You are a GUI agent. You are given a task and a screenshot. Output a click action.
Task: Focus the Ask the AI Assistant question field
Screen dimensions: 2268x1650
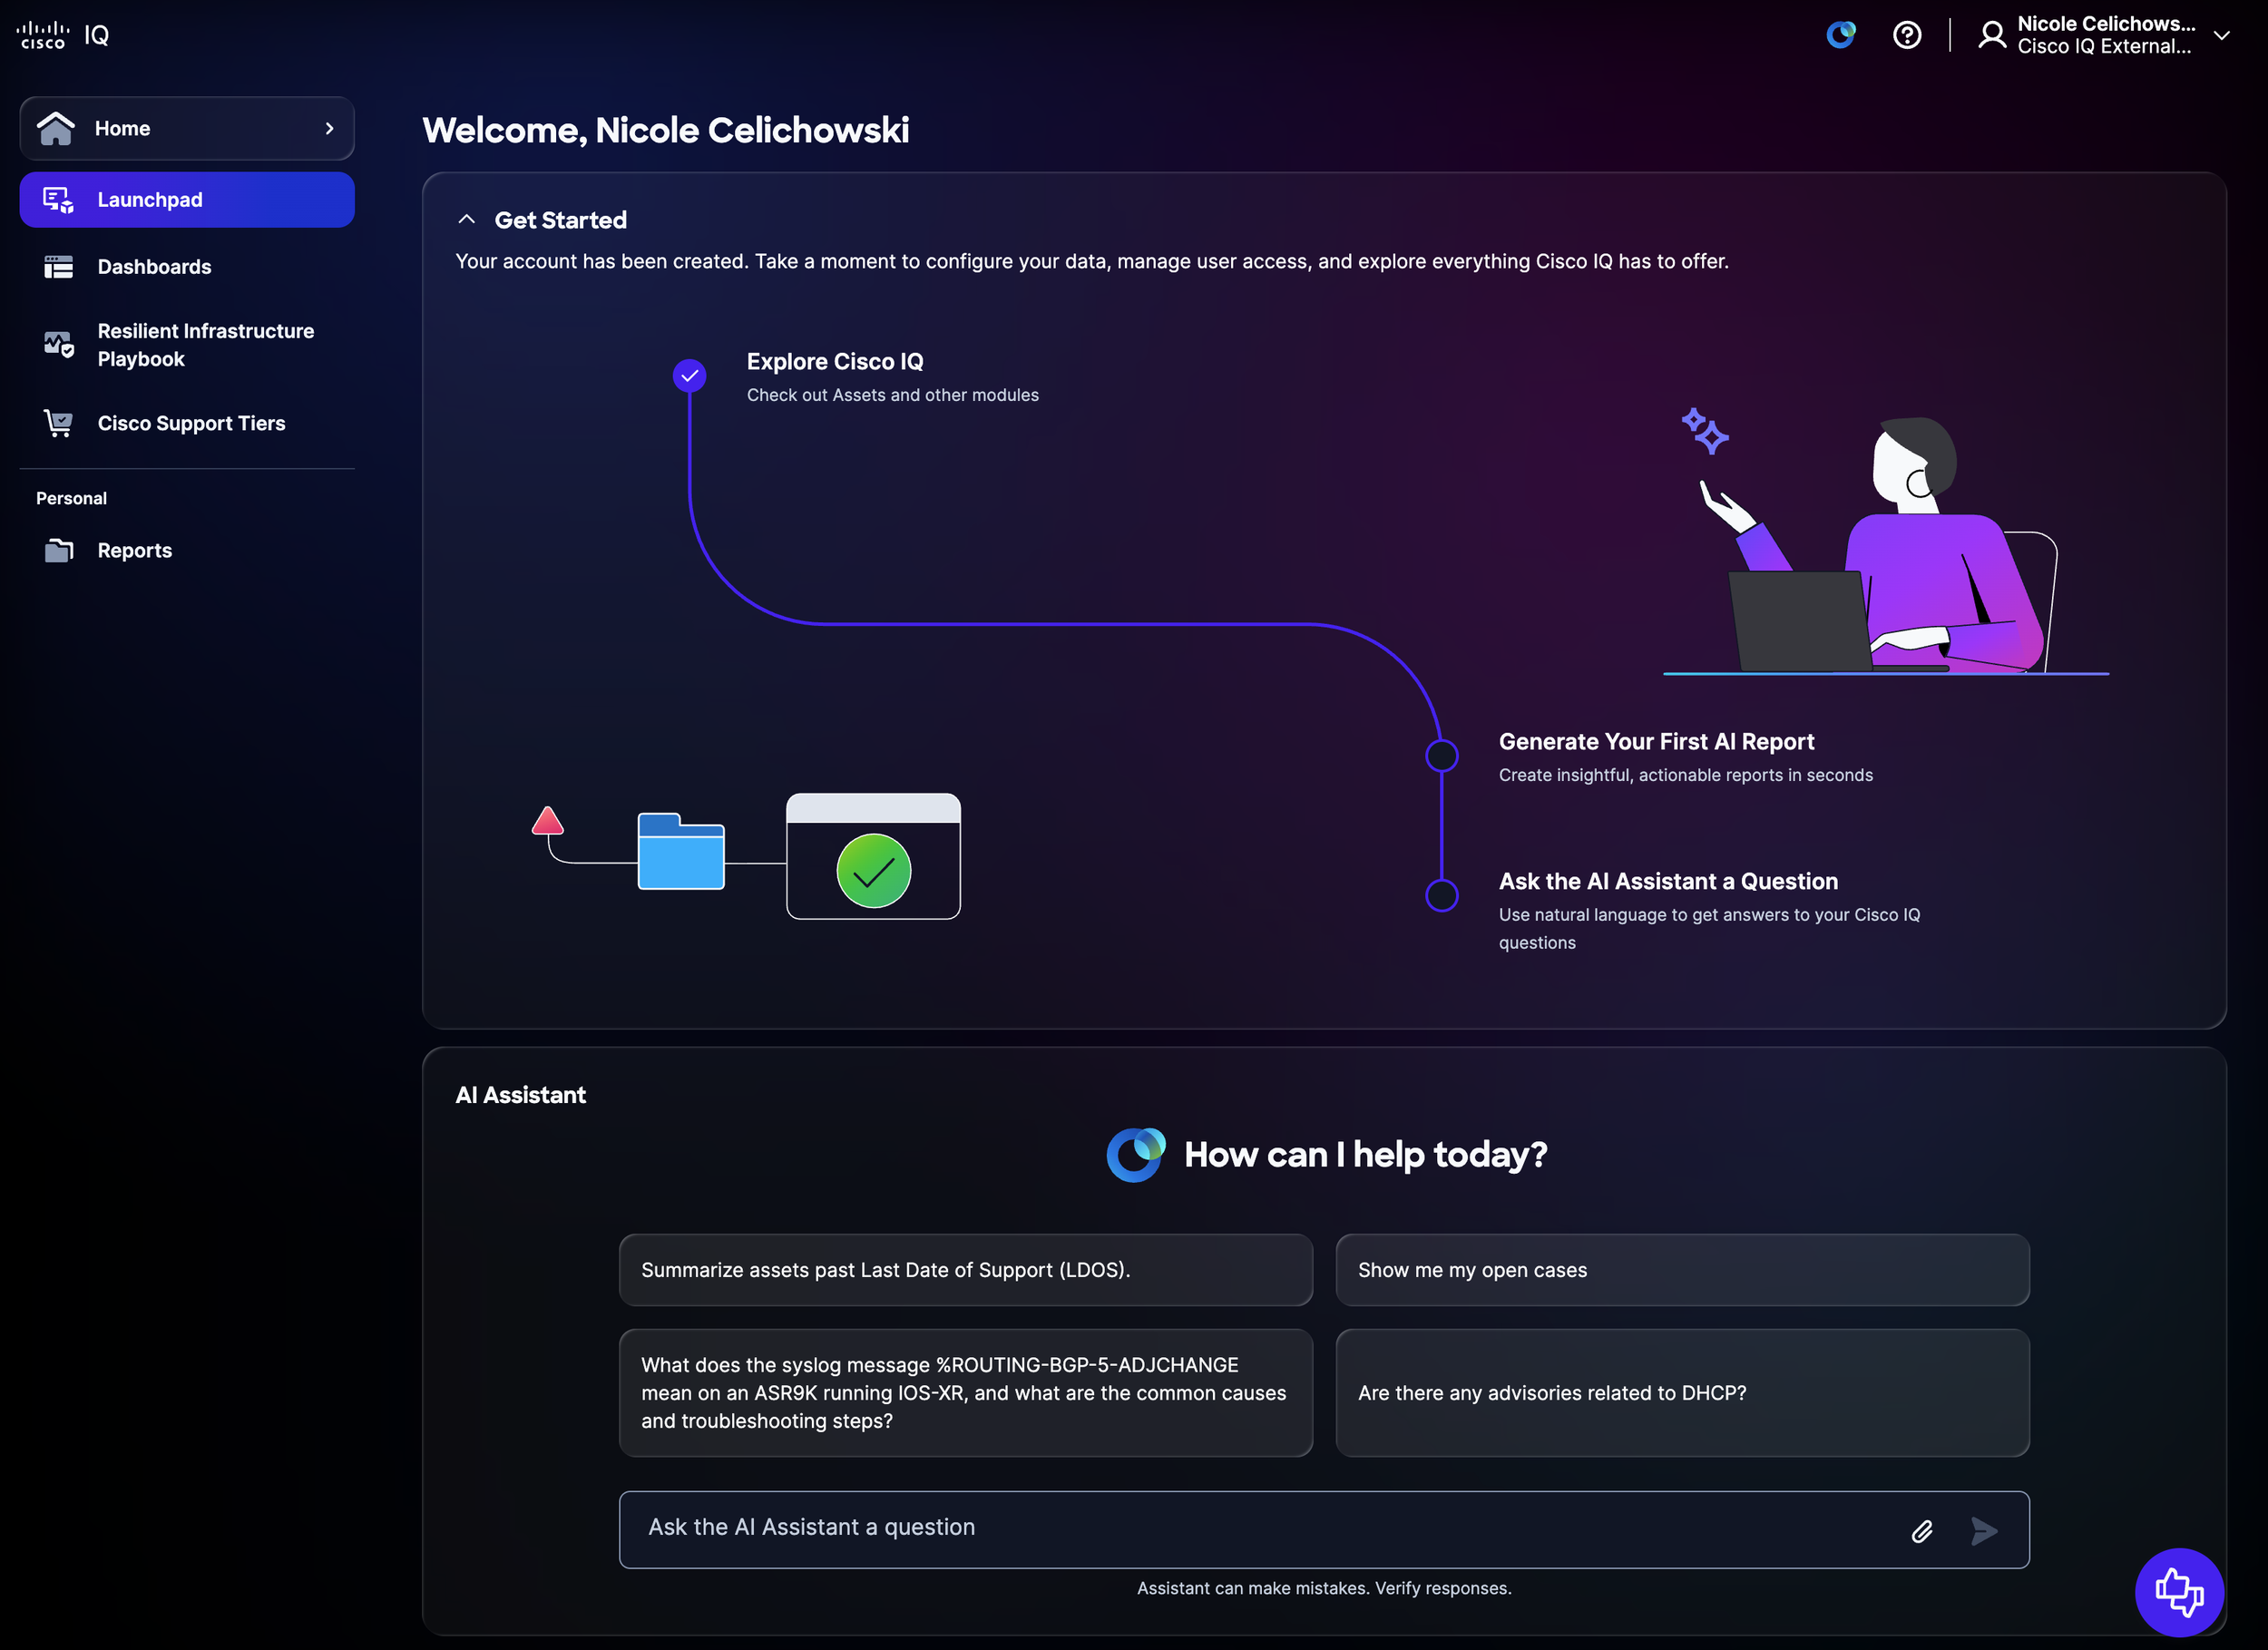tap(1324, 1530)
